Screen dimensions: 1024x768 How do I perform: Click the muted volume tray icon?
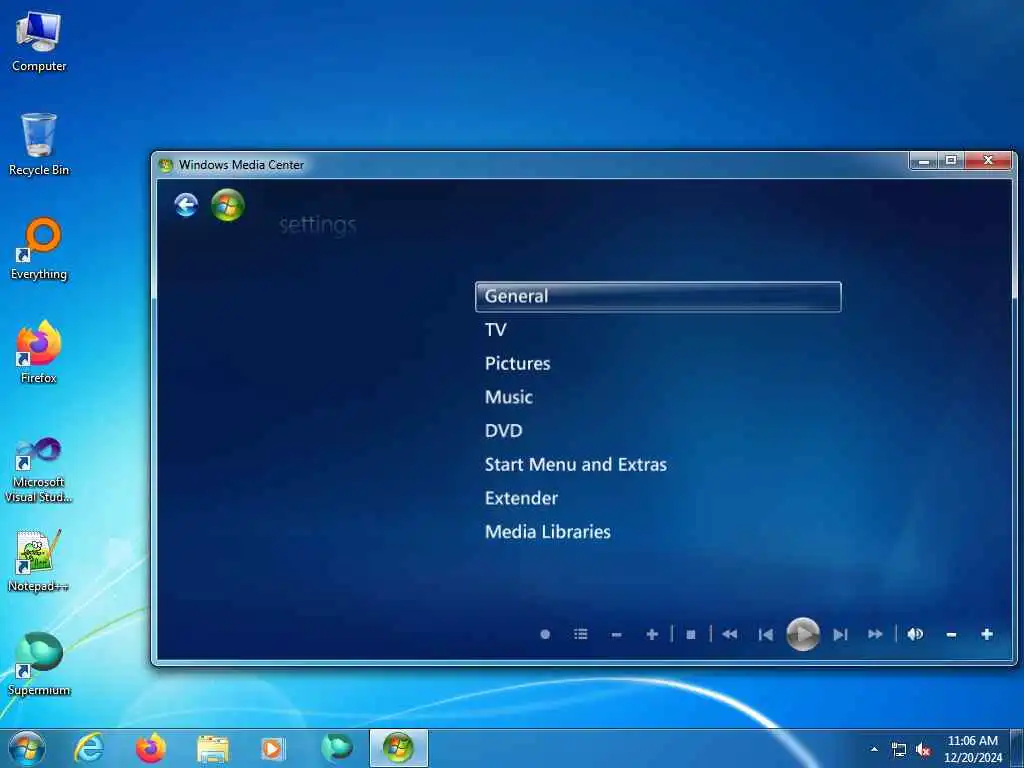coord(923,750)
